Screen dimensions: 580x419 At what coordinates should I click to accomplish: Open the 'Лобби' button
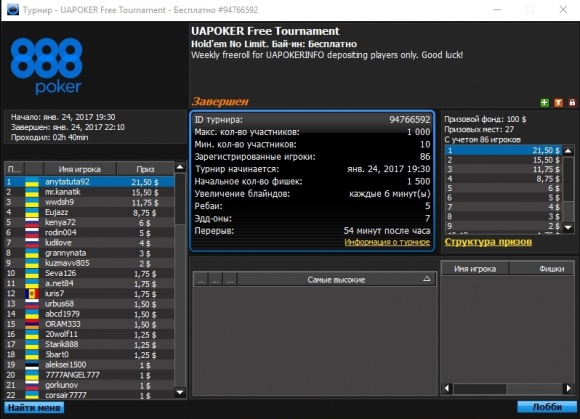coord(547,407)
